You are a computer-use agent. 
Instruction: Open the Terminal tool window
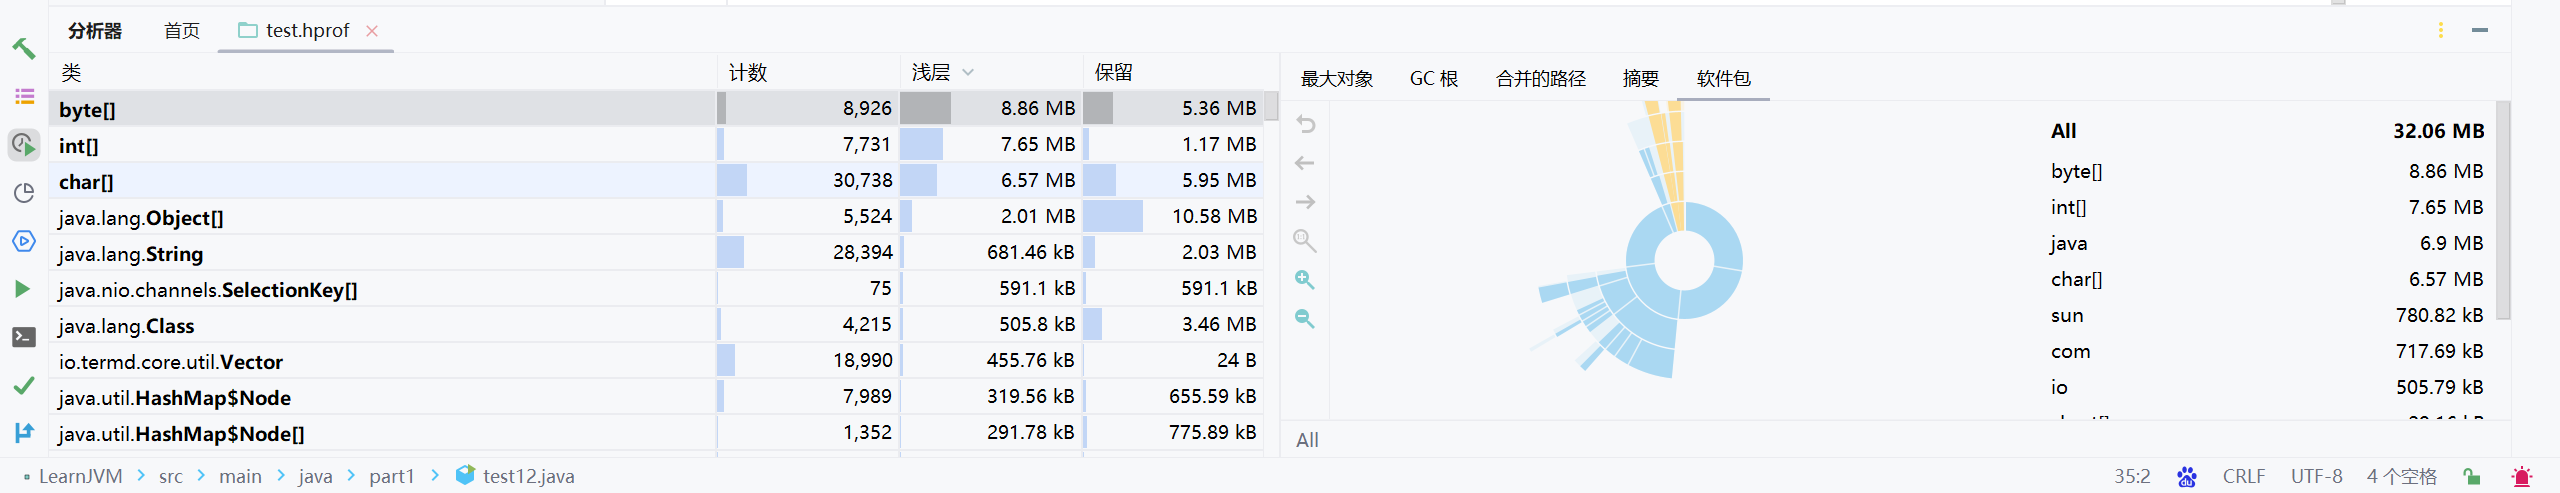(x=24, y=337)
